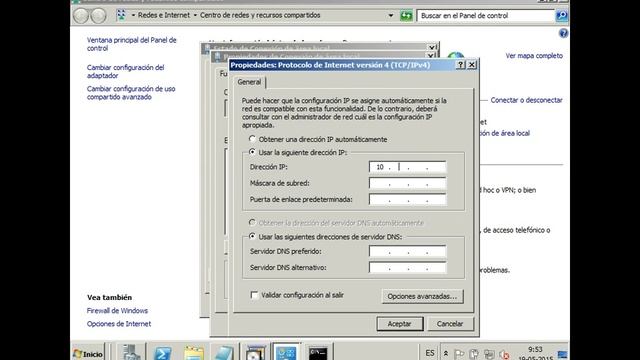Image resolution: width=640 pixels, height=360 pixels.
Task: Click the ES language indicator
Action: point(430,353)
